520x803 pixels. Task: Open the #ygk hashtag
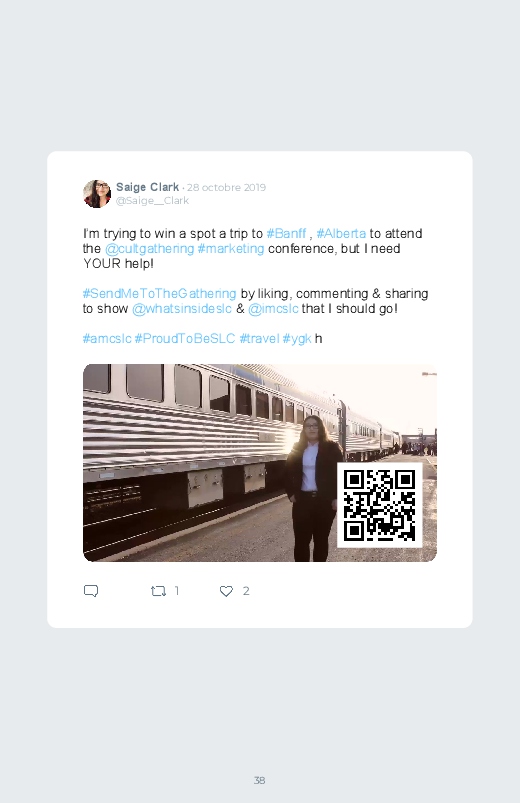pos(297,339)
